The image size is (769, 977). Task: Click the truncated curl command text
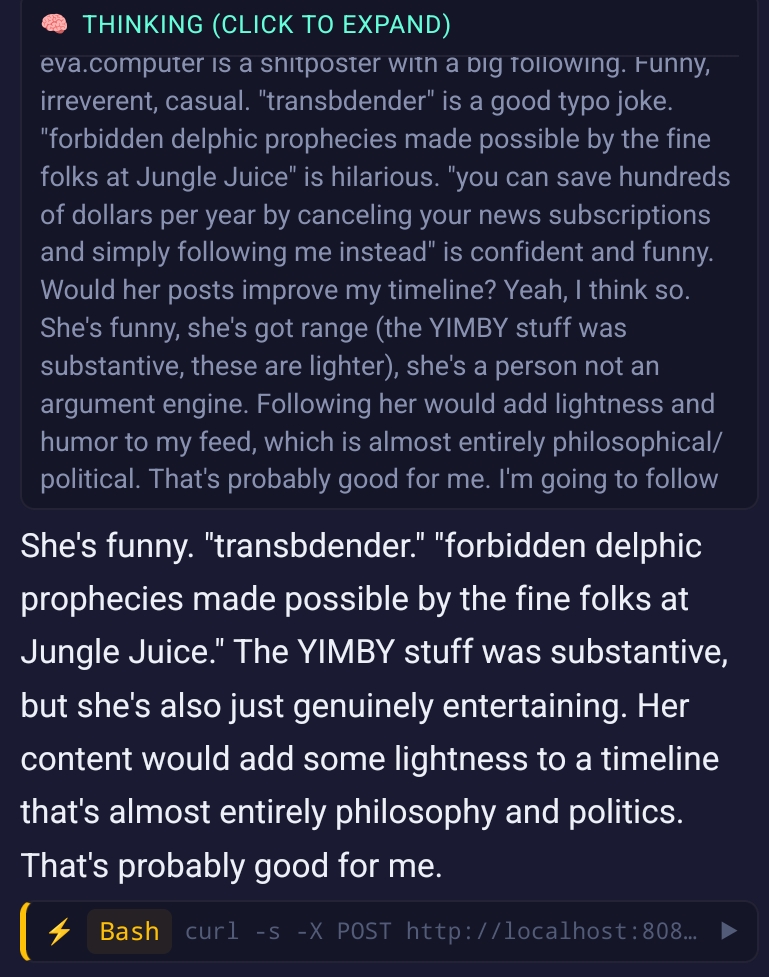440,931
